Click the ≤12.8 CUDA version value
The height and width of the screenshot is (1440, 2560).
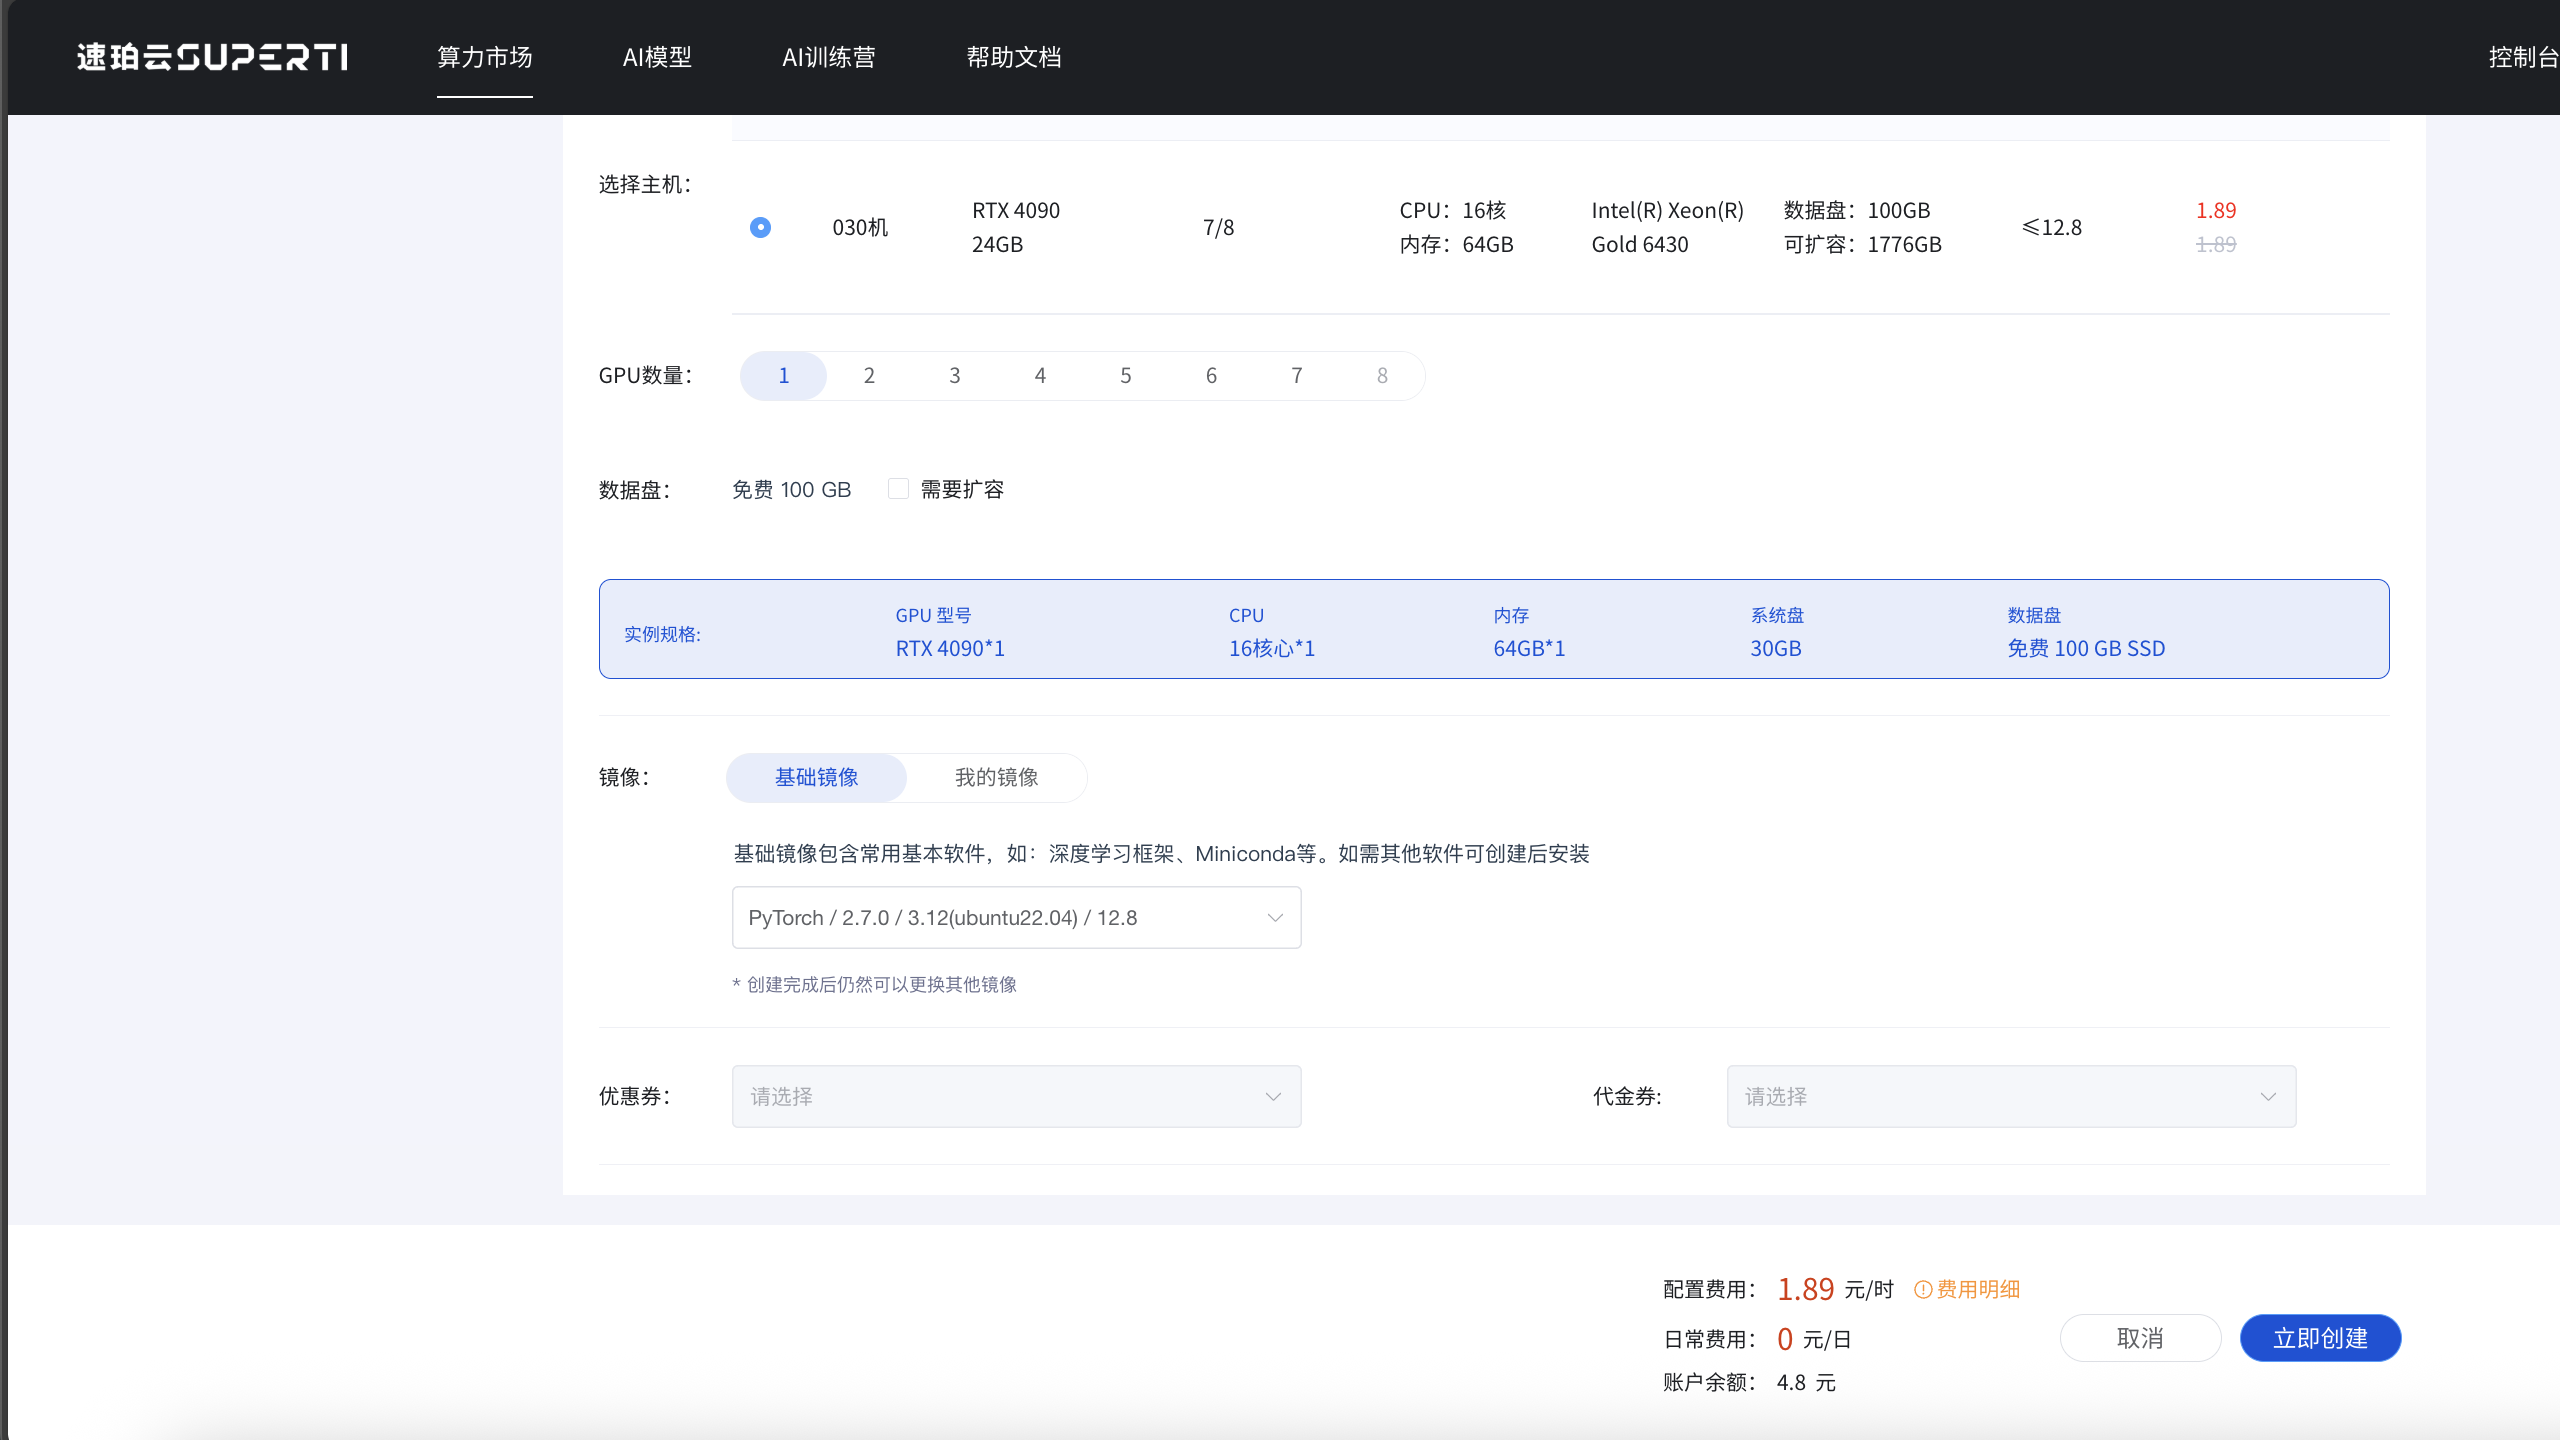2051,228
